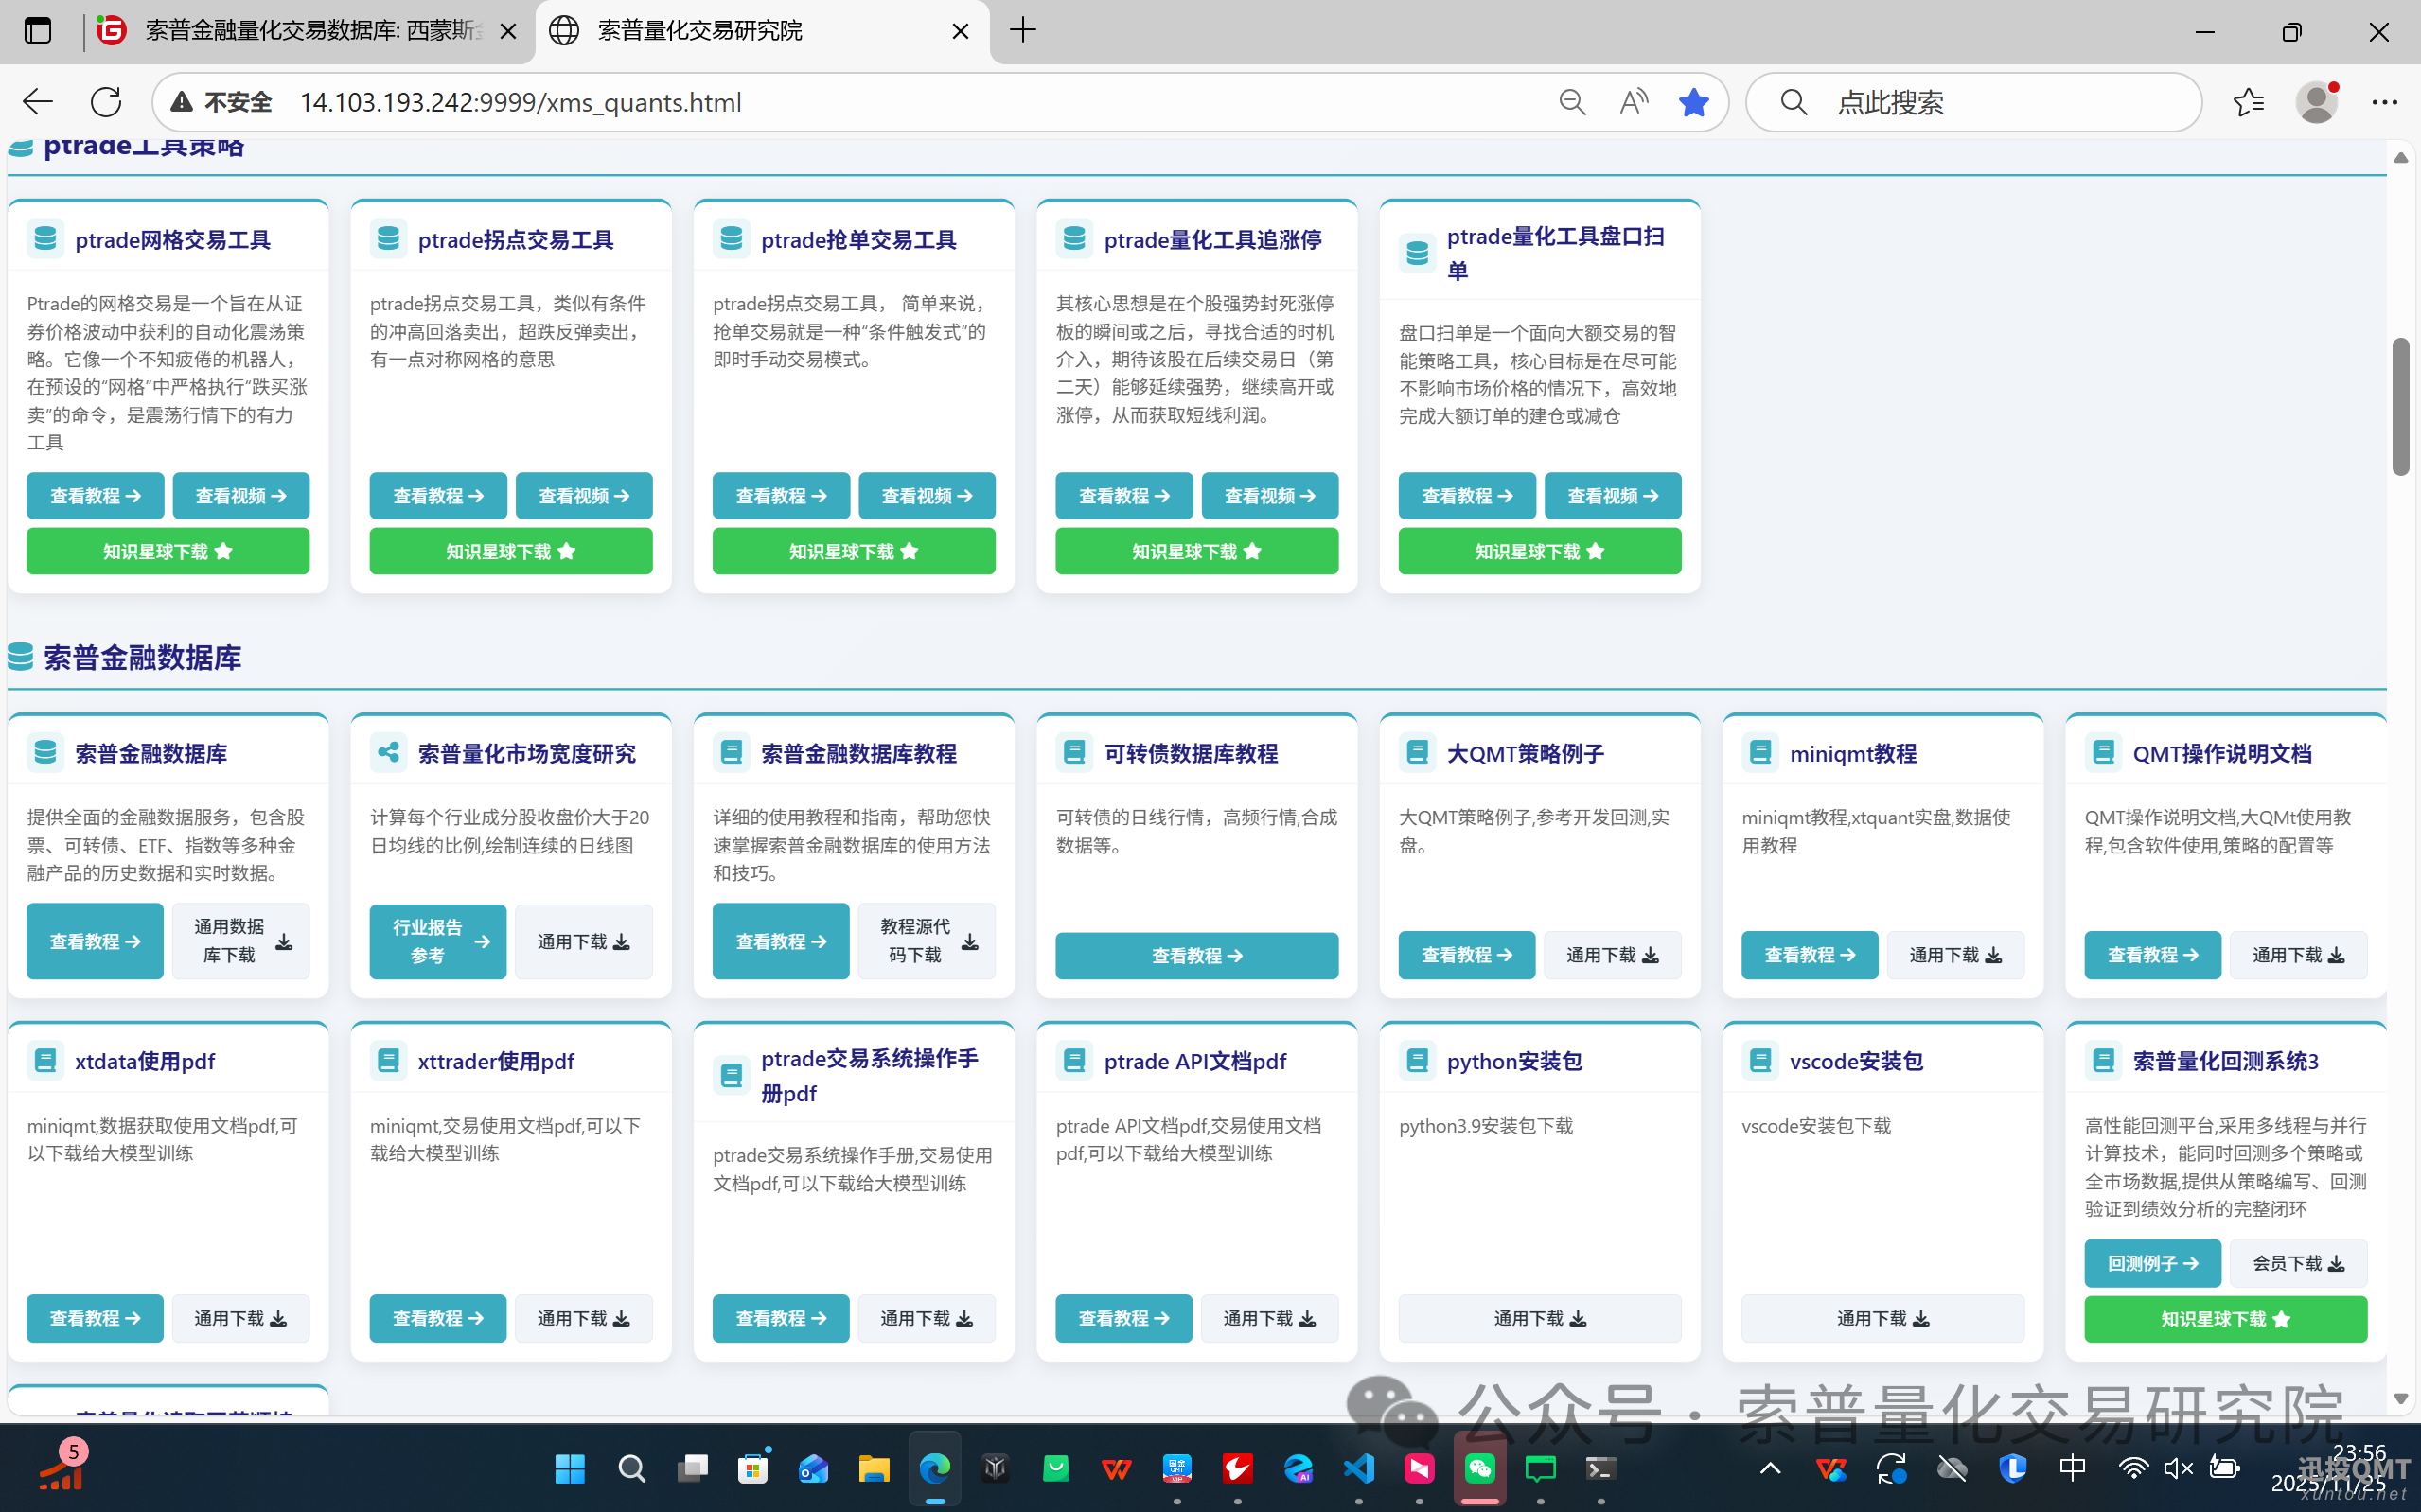
Task: Toggle the blue favorite star icon
Action: 1693,102
